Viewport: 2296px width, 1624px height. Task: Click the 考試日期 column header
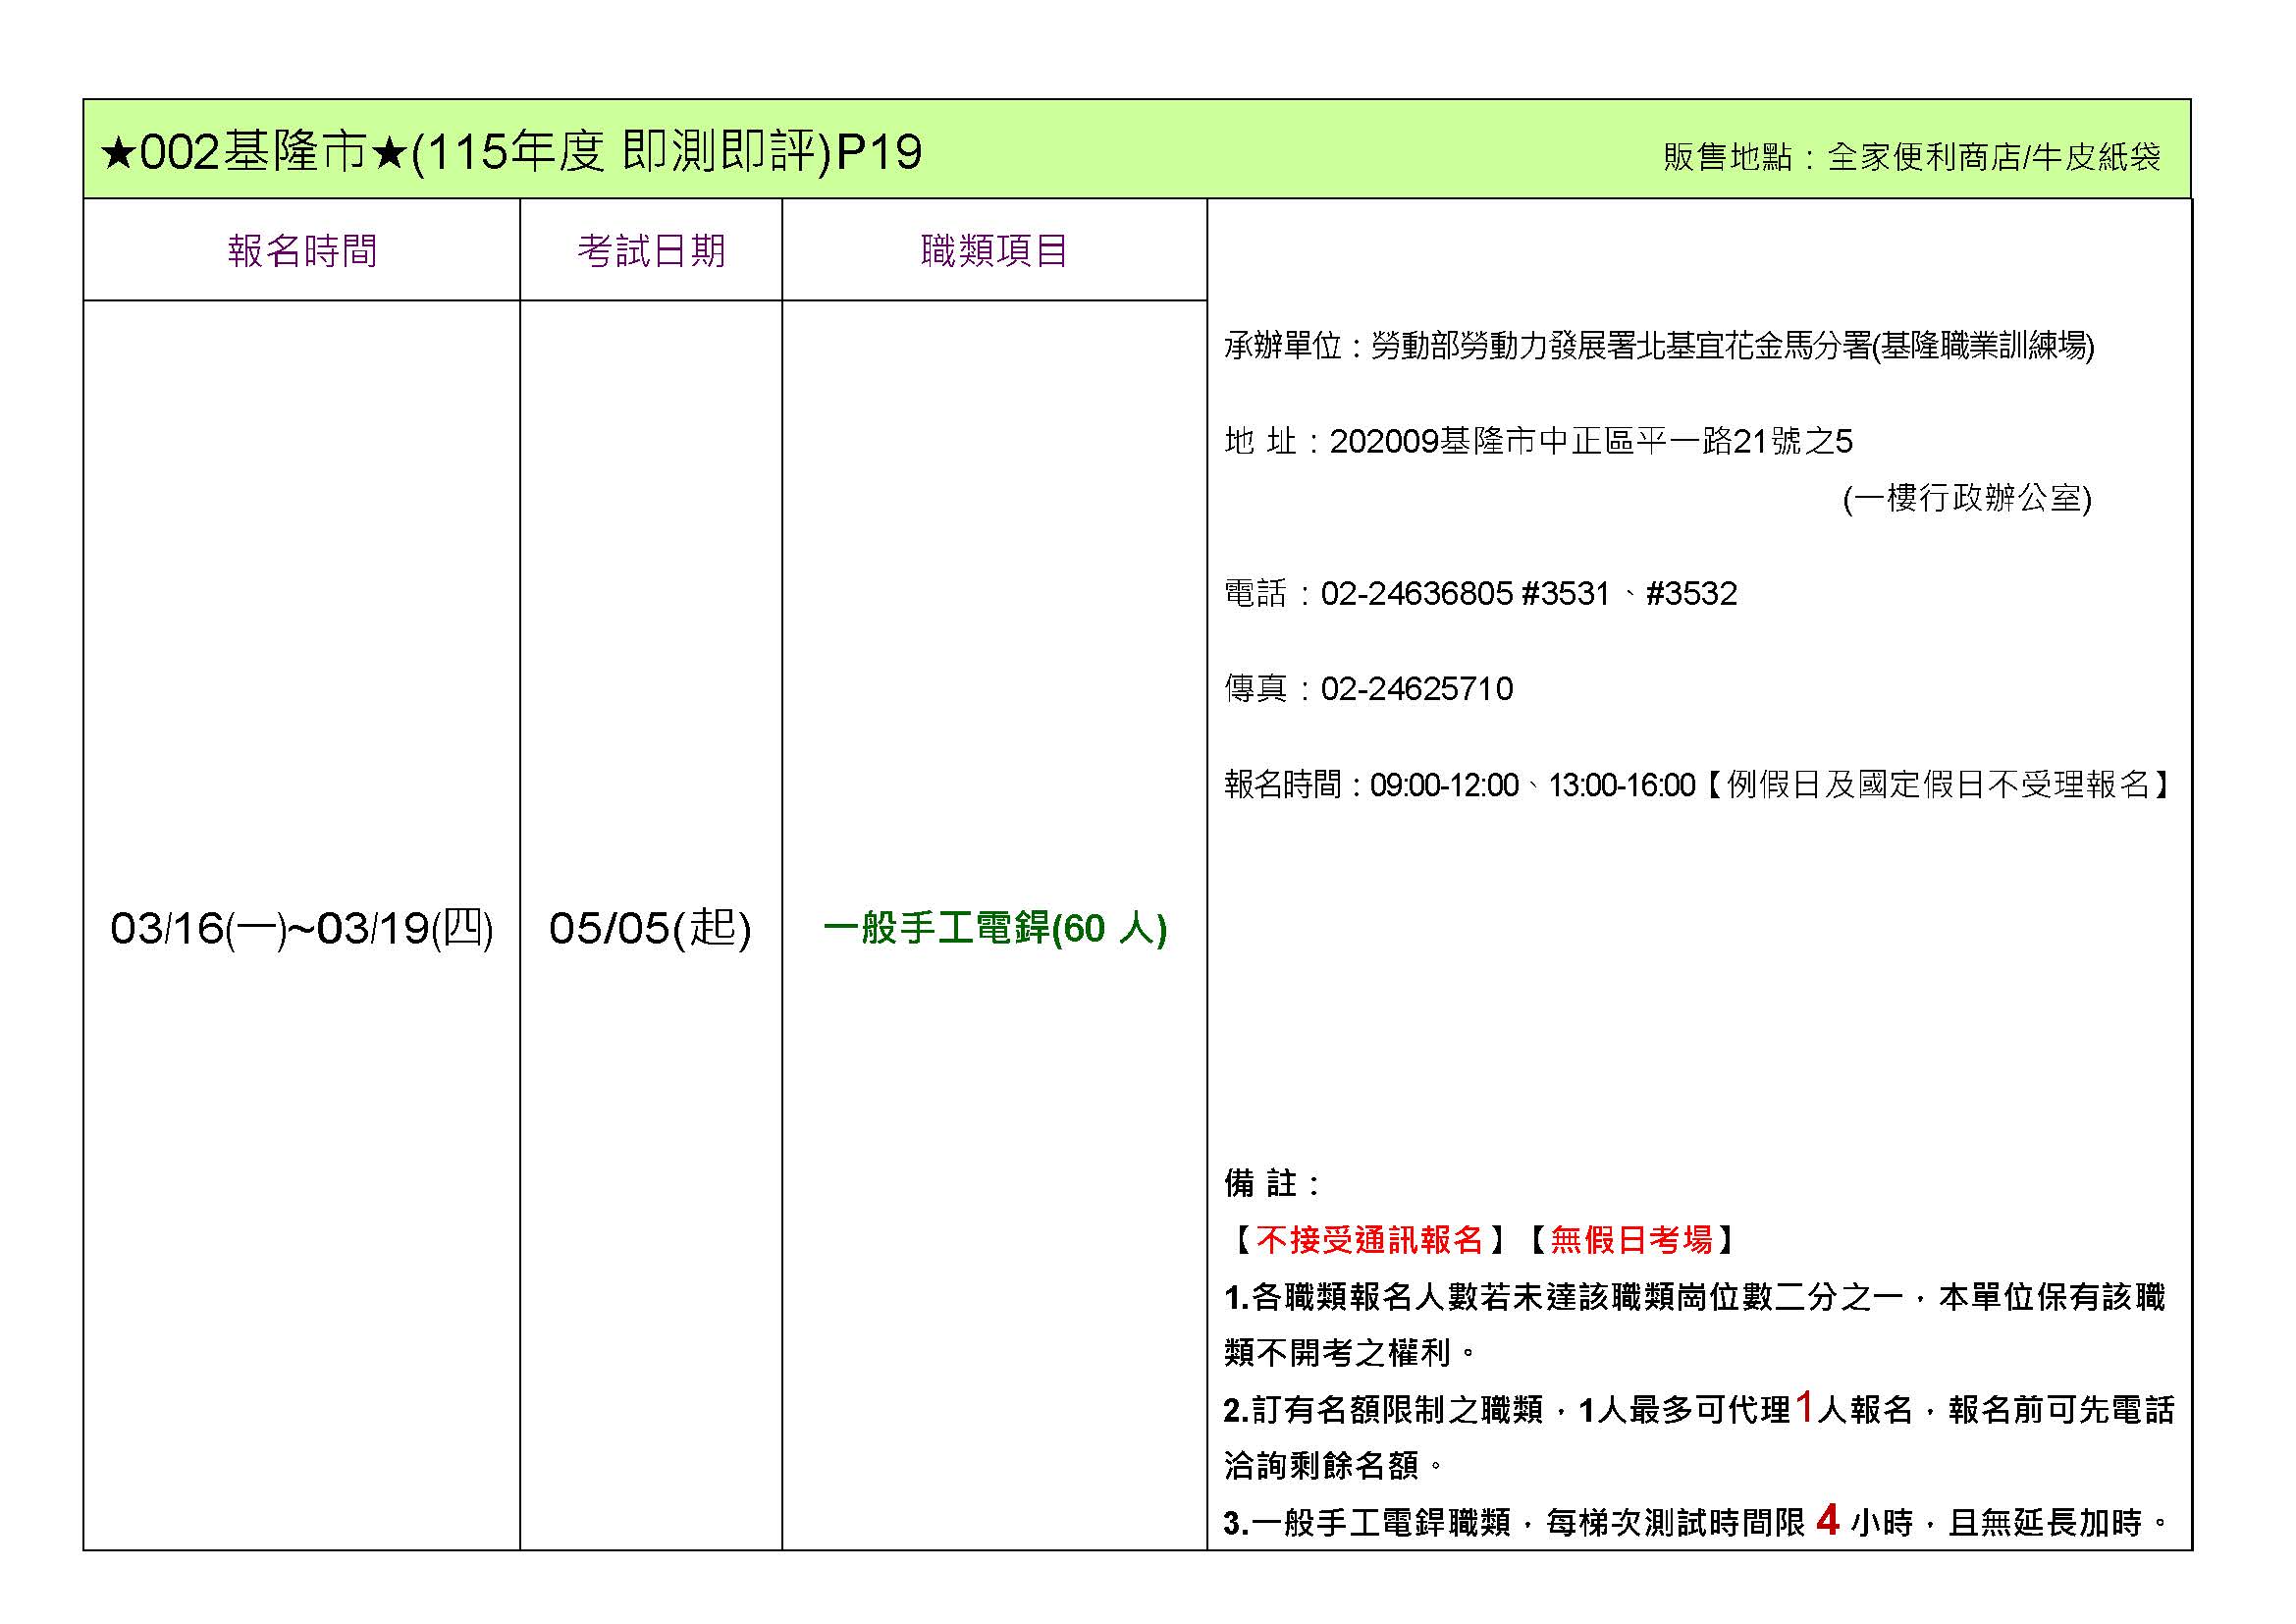pyautogui.click(x=651, y=250)
